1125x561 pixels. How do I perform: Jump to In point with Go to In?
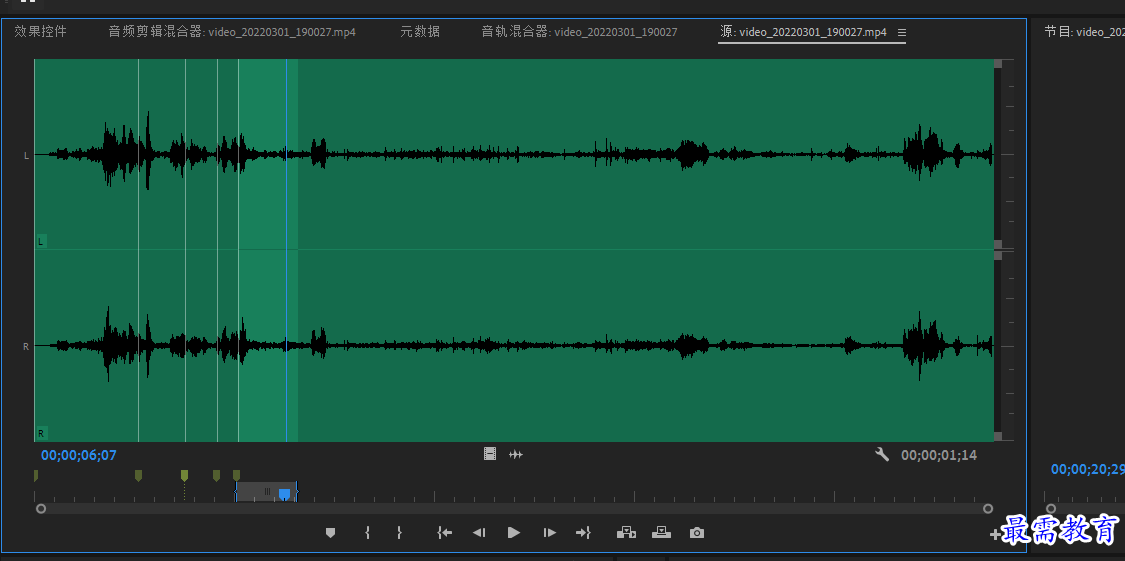point(445,532)
